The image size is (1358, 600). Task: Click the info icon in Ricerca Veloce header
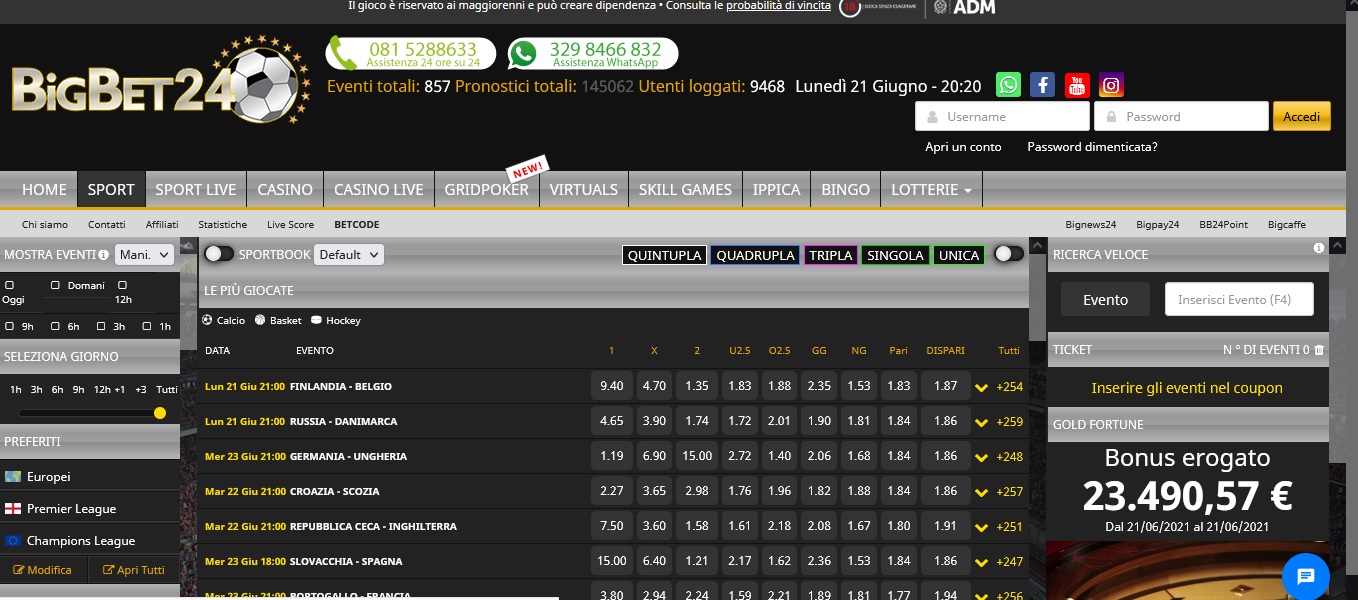tap(1319, 248)
